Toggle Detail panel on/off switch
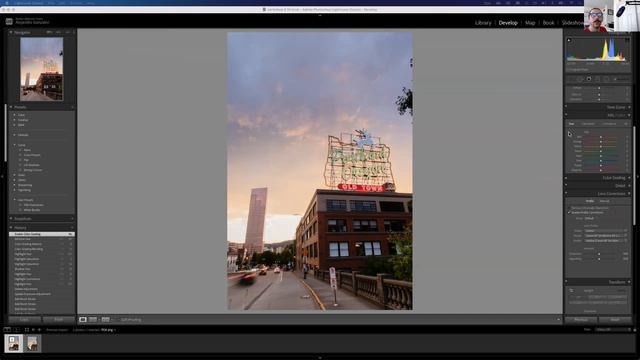Viewport: 640px width, 360px height. coord(566,186)
